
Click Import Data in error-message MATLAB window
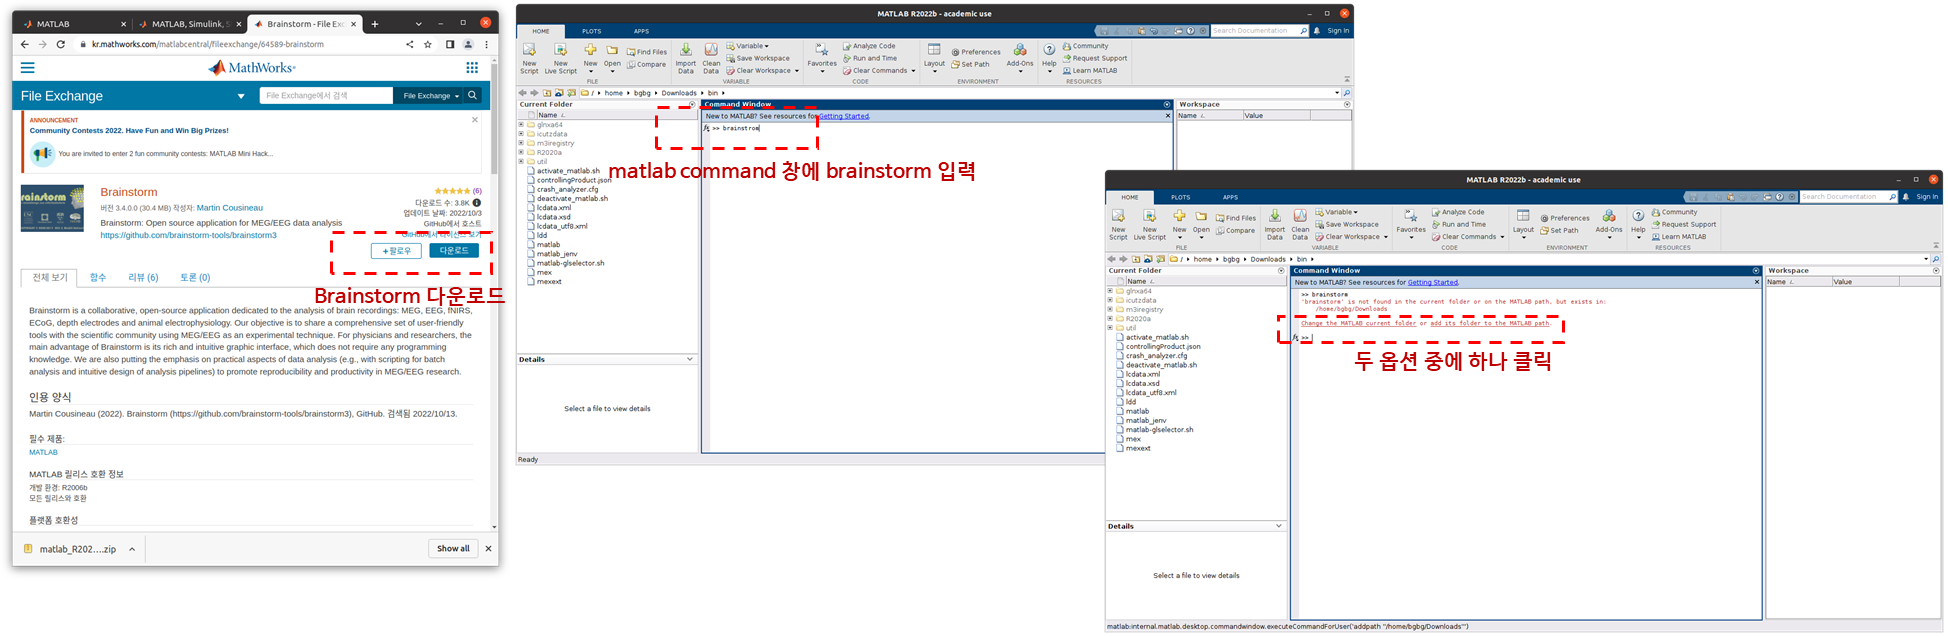click(x=1274, y=223)
